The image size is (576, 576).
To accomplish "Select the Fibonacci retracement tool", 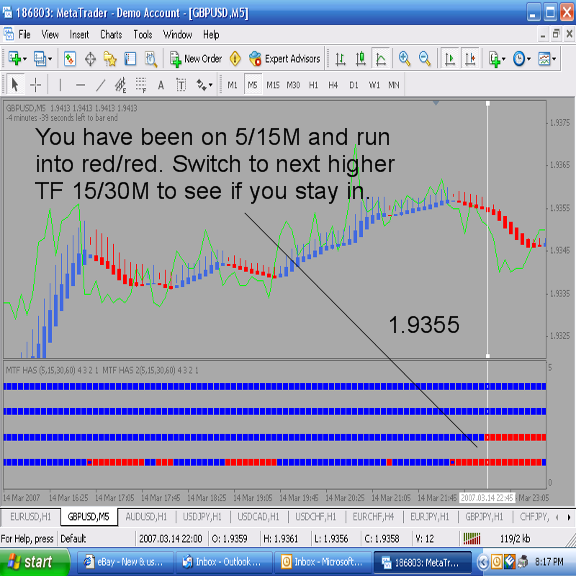I will coord(141,85).
